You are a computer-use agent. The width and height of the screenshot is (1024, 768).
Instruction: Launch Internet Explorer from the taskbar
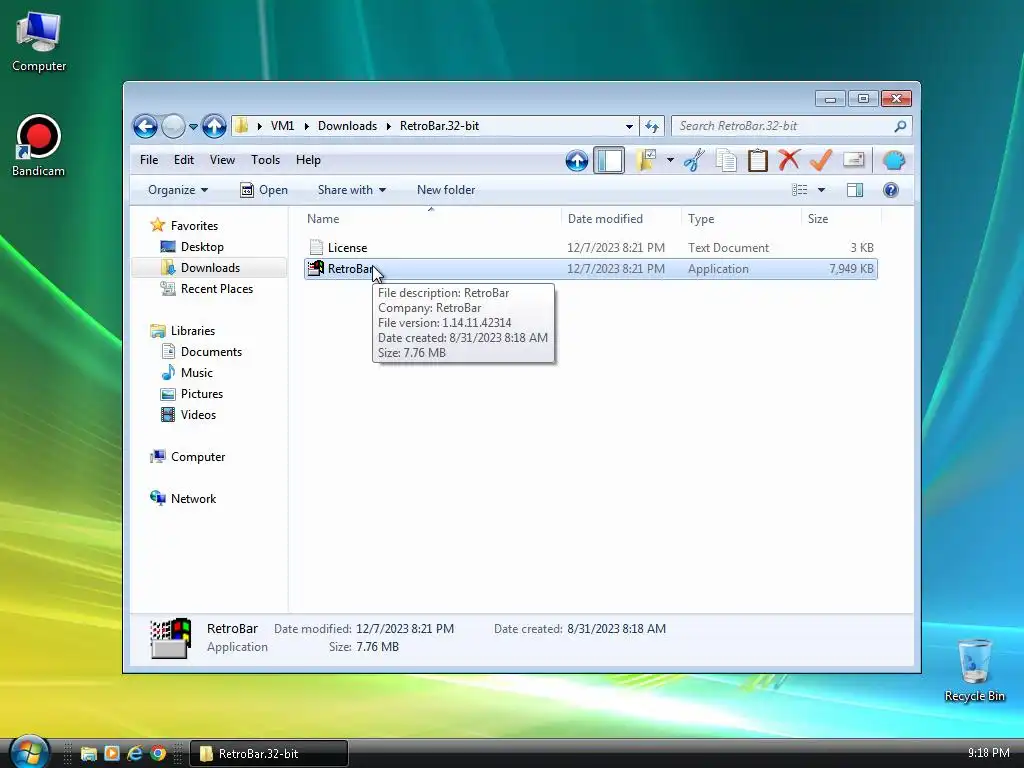(x=135, y=754)
